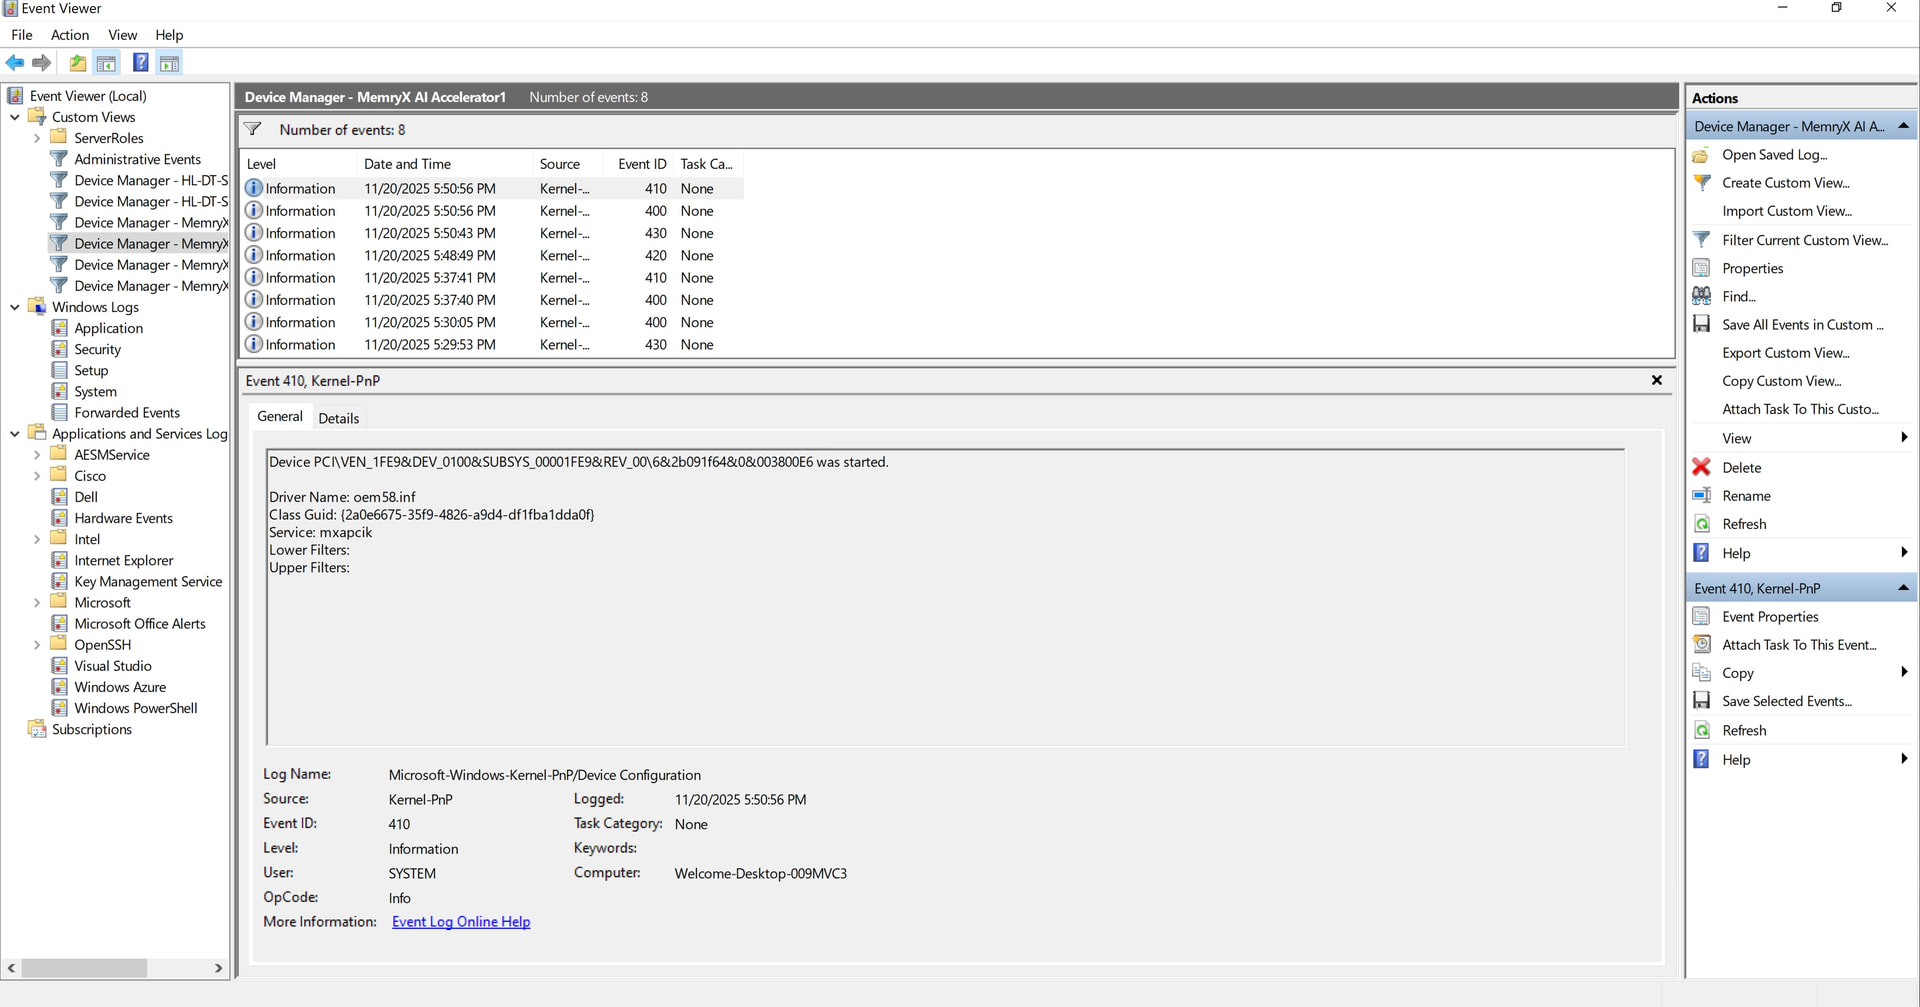1920x1007 pixels.
Task: Click the tree pane horizontal scrollbar right arrow
Action: 219,968
